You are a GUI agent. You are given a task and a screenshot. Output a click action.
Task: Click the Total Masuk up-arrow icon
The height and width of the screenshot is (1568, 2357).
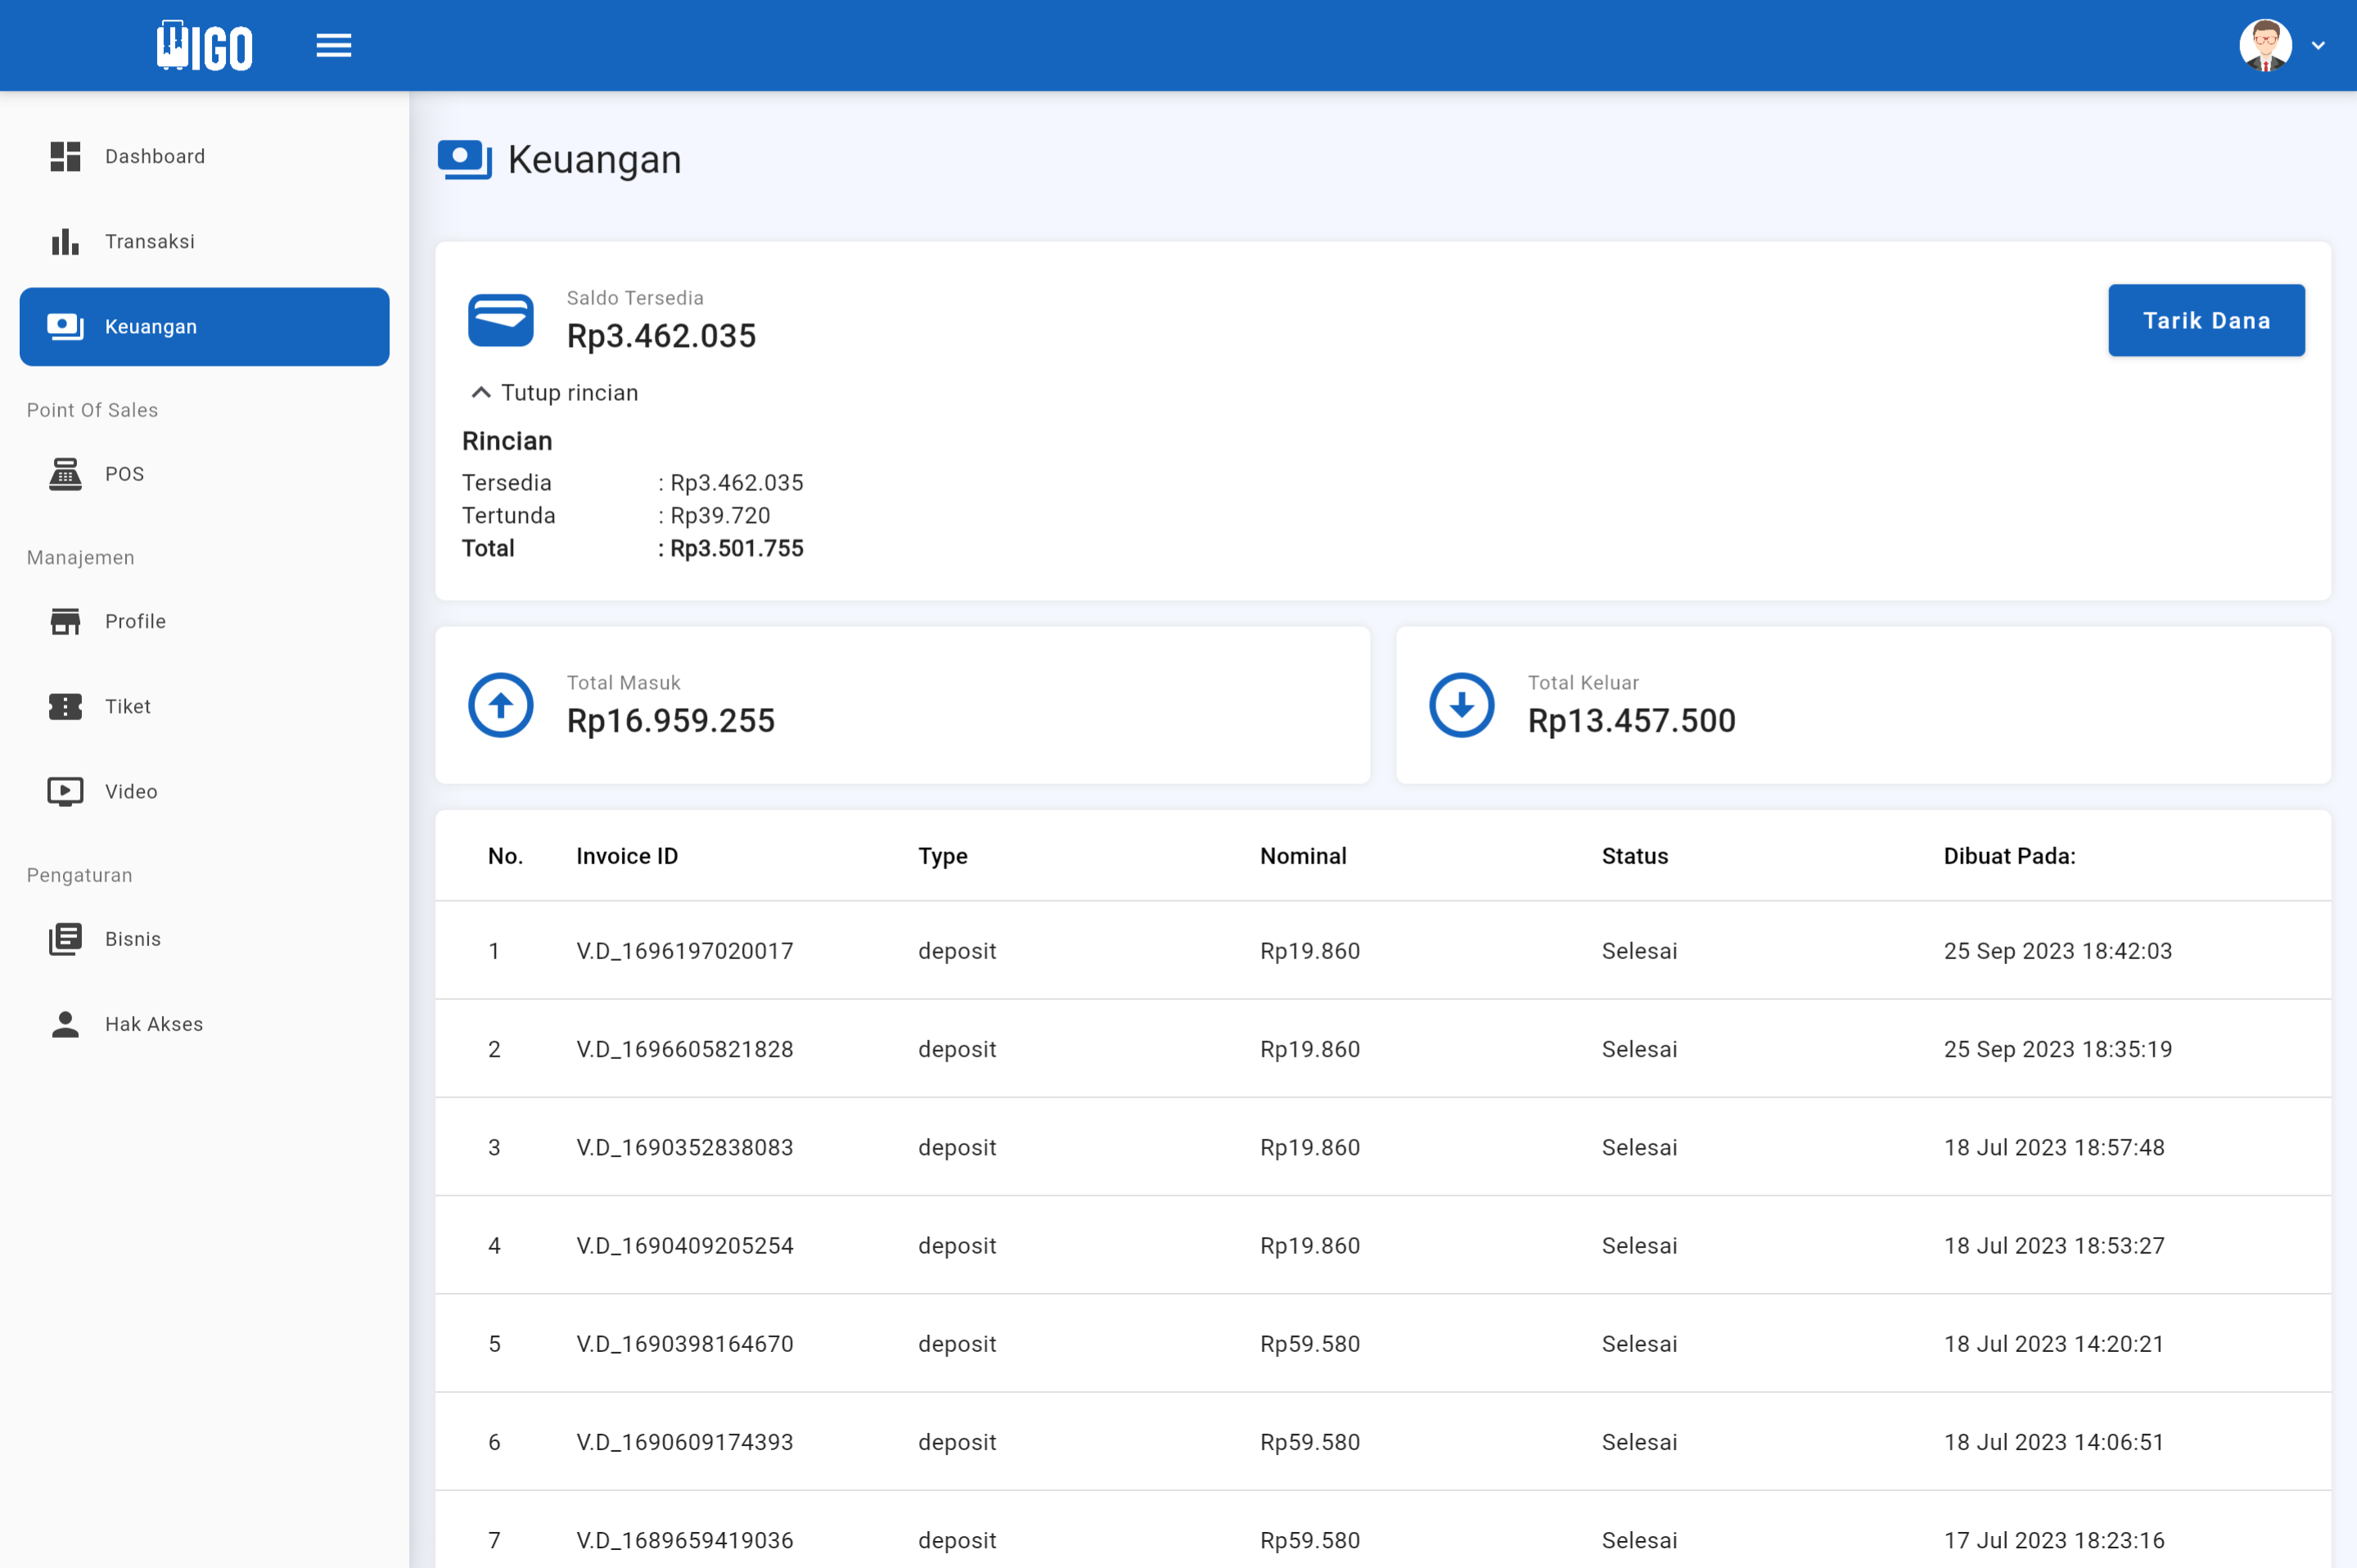500,705
